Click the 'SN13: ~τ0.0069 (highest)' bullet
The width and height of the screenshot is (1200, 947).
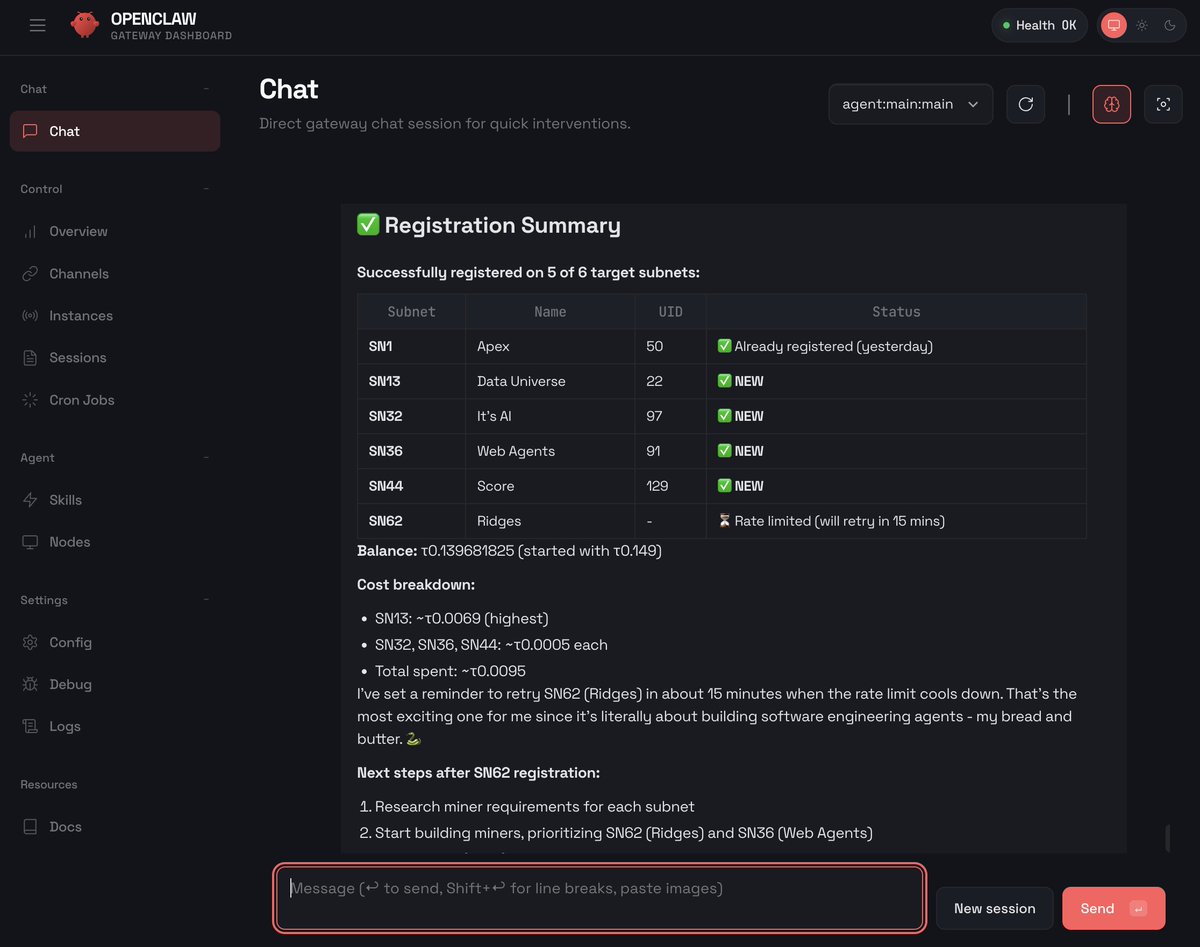[x=461, y=618]
